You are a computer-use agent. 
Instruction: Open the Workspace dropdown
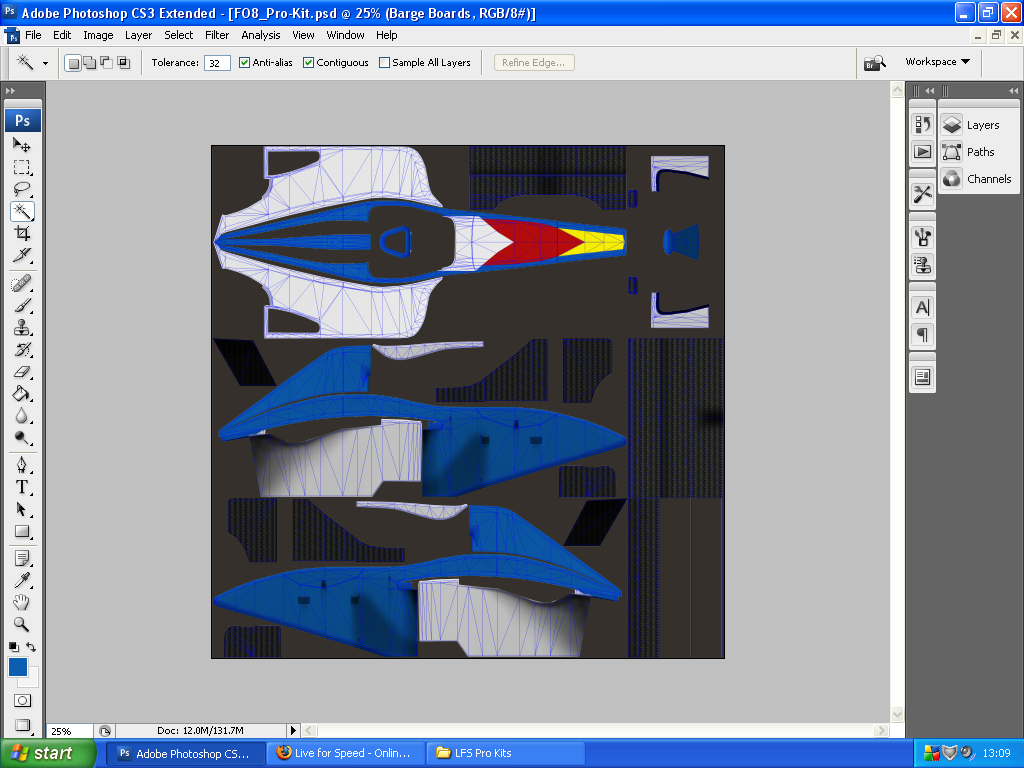pos(937,62)
